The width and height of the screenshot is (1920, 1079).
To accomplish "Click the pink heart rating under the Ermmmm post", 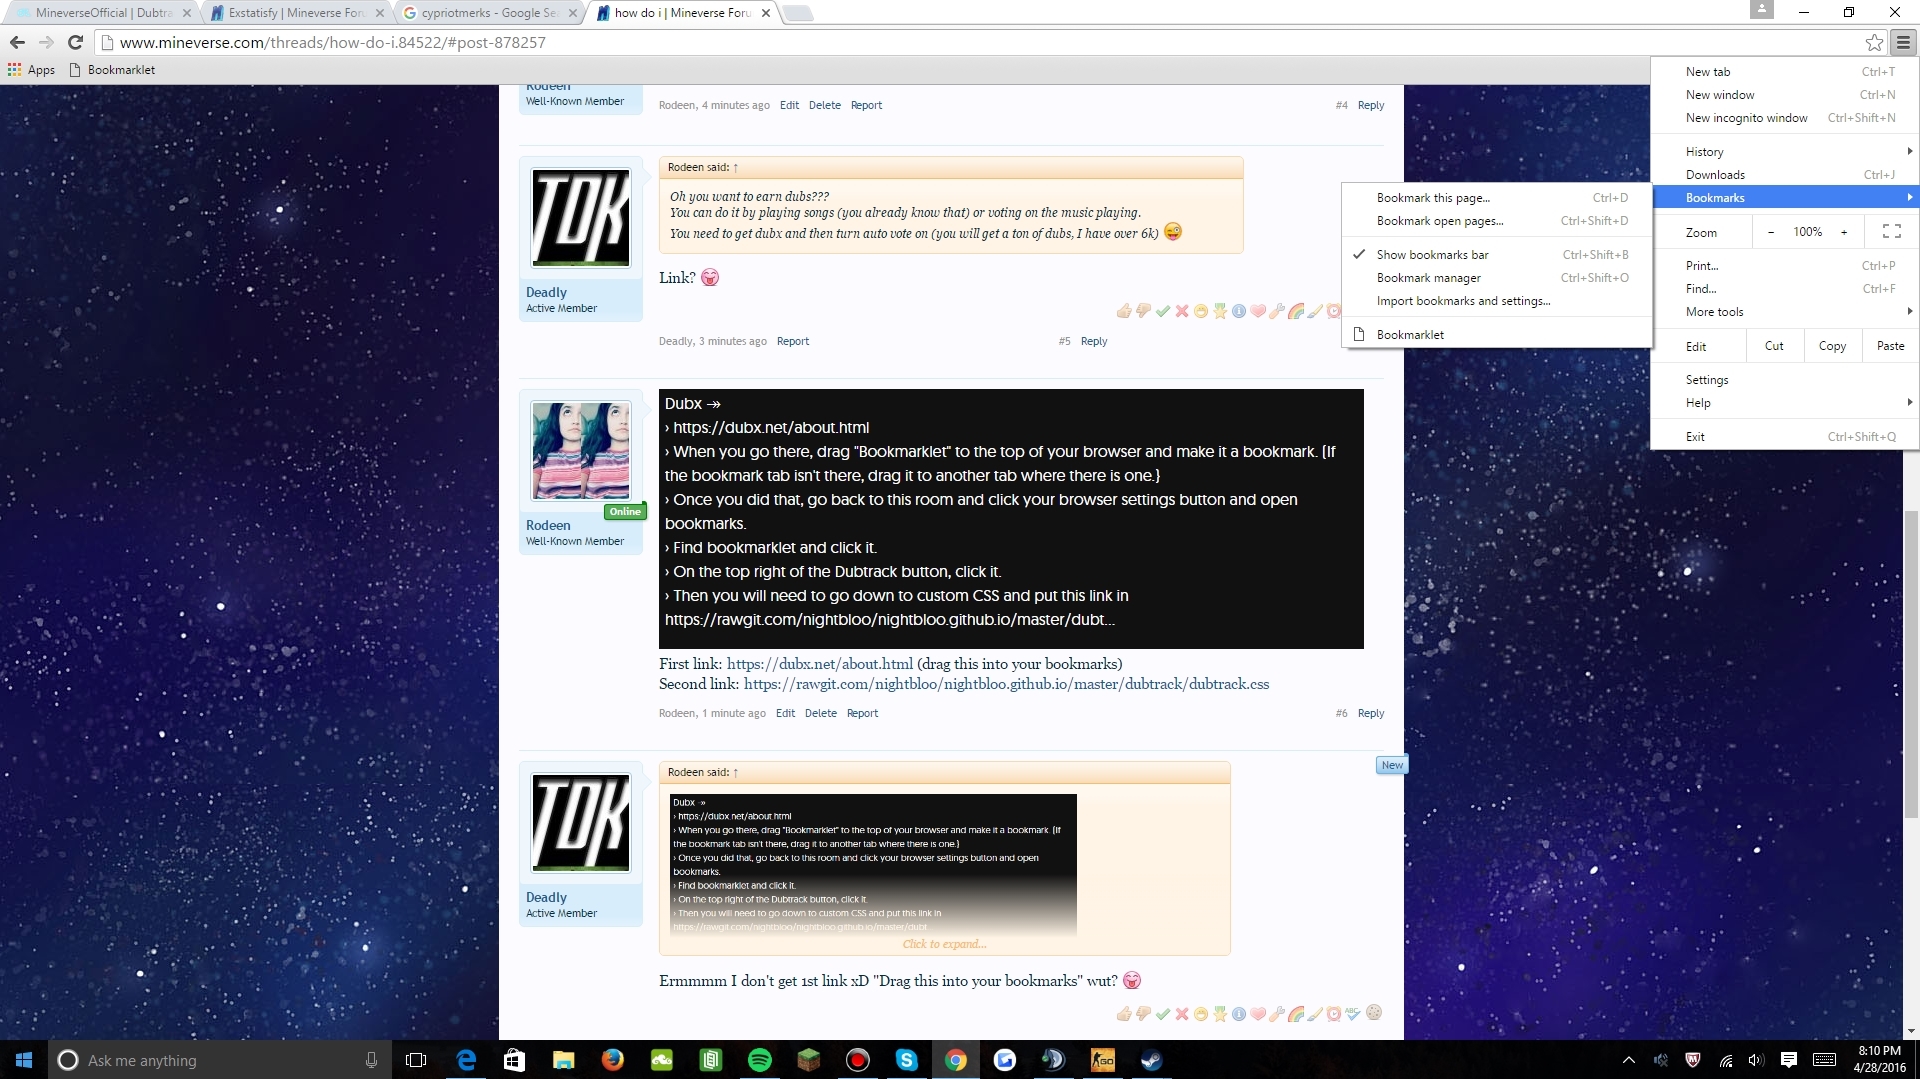I will point(1258,1013).
